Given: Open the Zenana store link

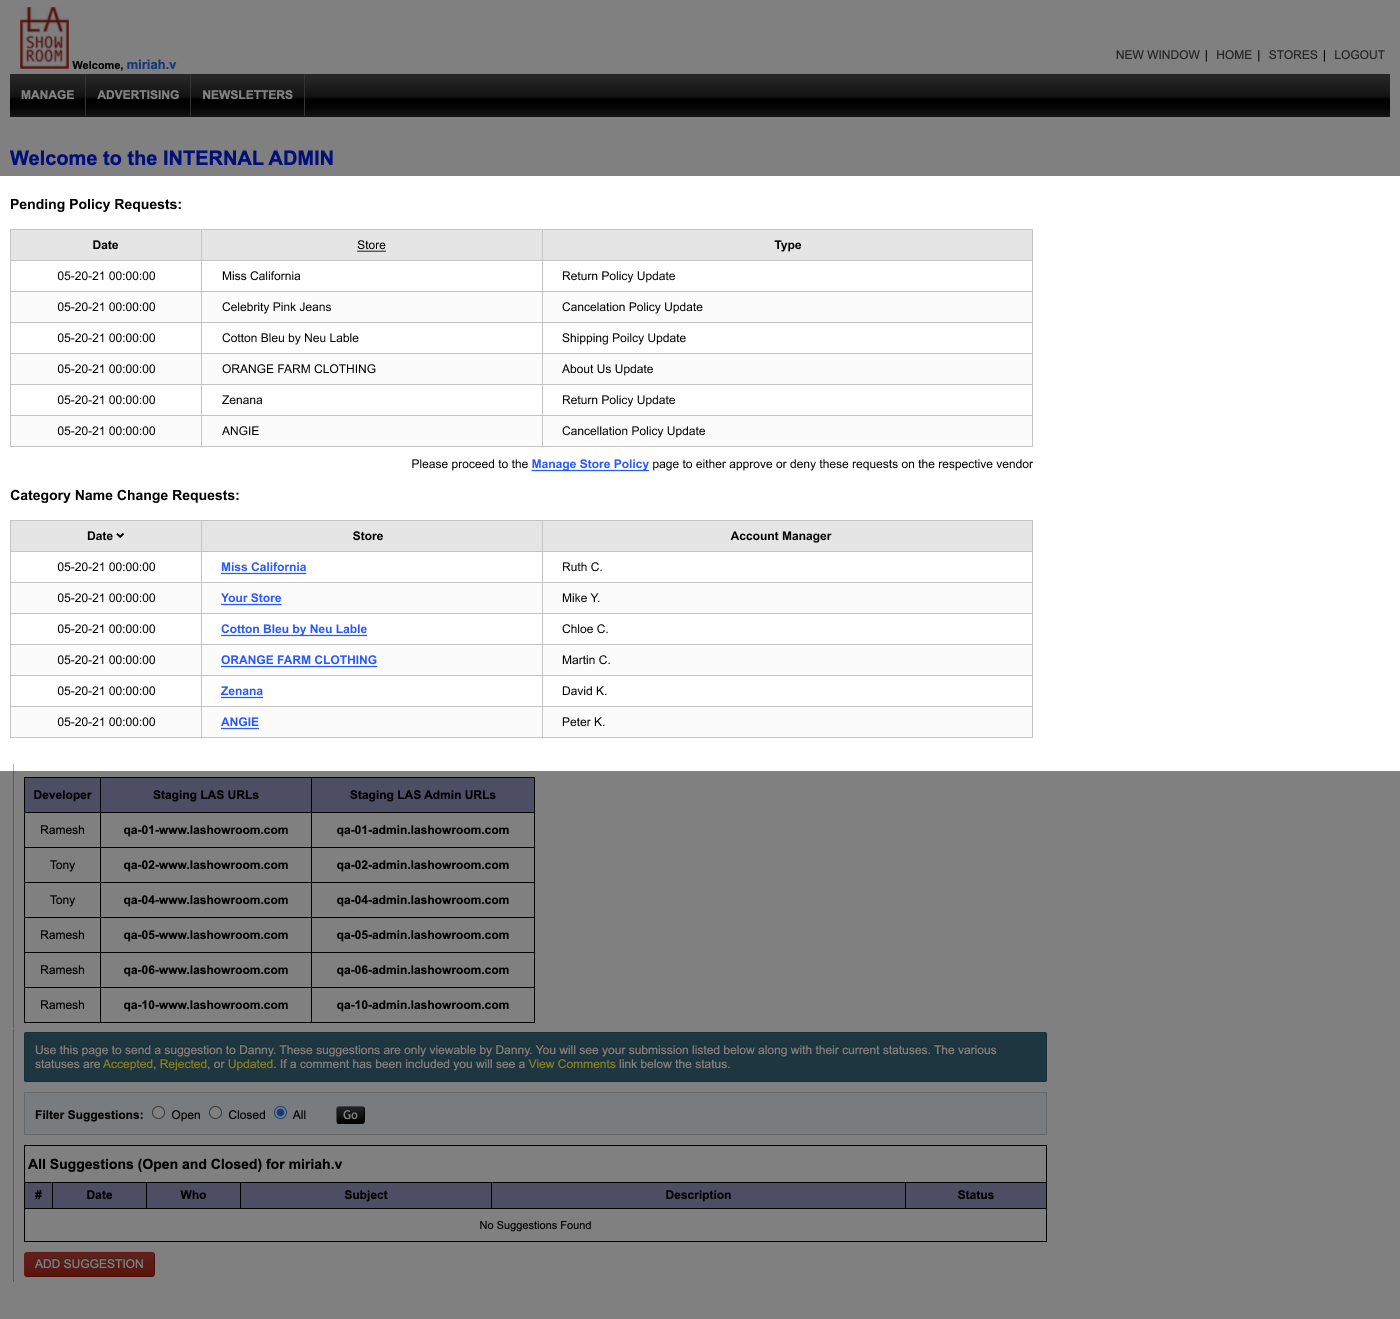Looking at the screenshot, I should [242, 691].
